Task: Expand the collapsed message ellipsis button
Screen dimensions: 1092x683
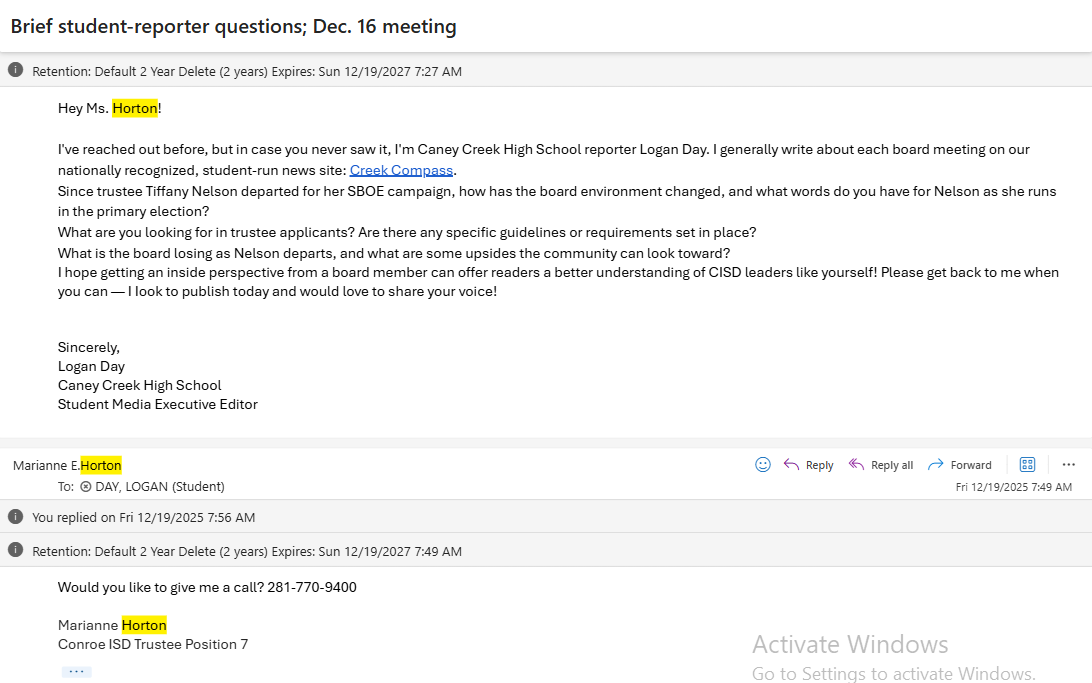Action: click(77, 672)
